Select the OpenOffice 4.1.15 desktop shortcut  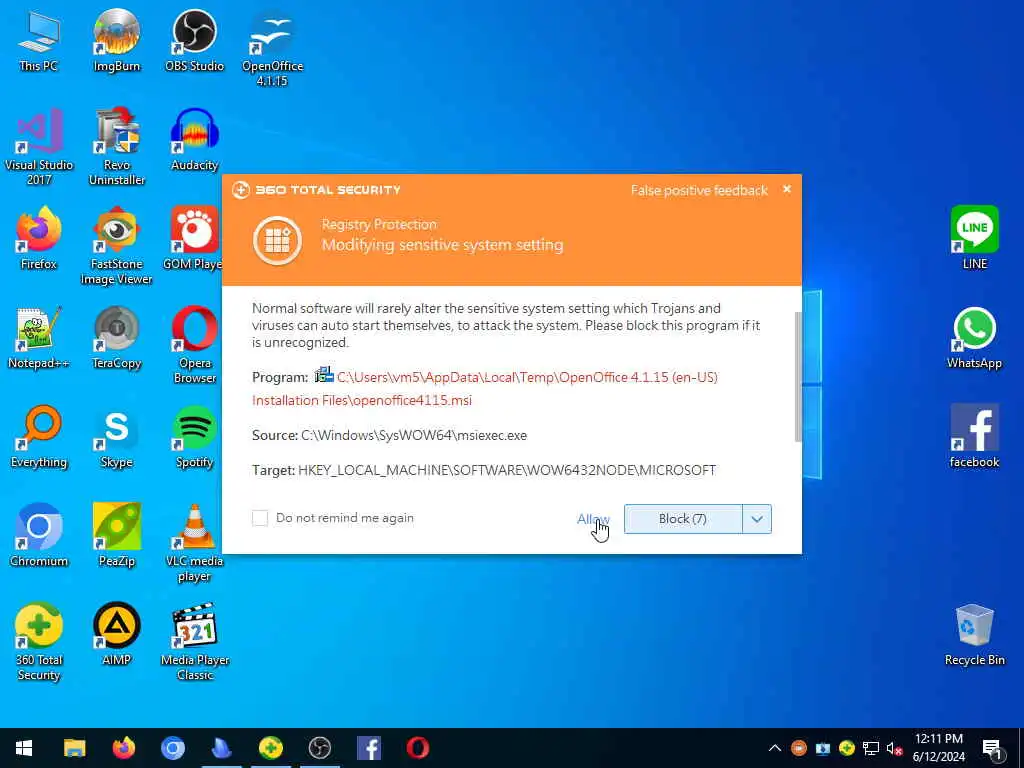tap(272, 48)
